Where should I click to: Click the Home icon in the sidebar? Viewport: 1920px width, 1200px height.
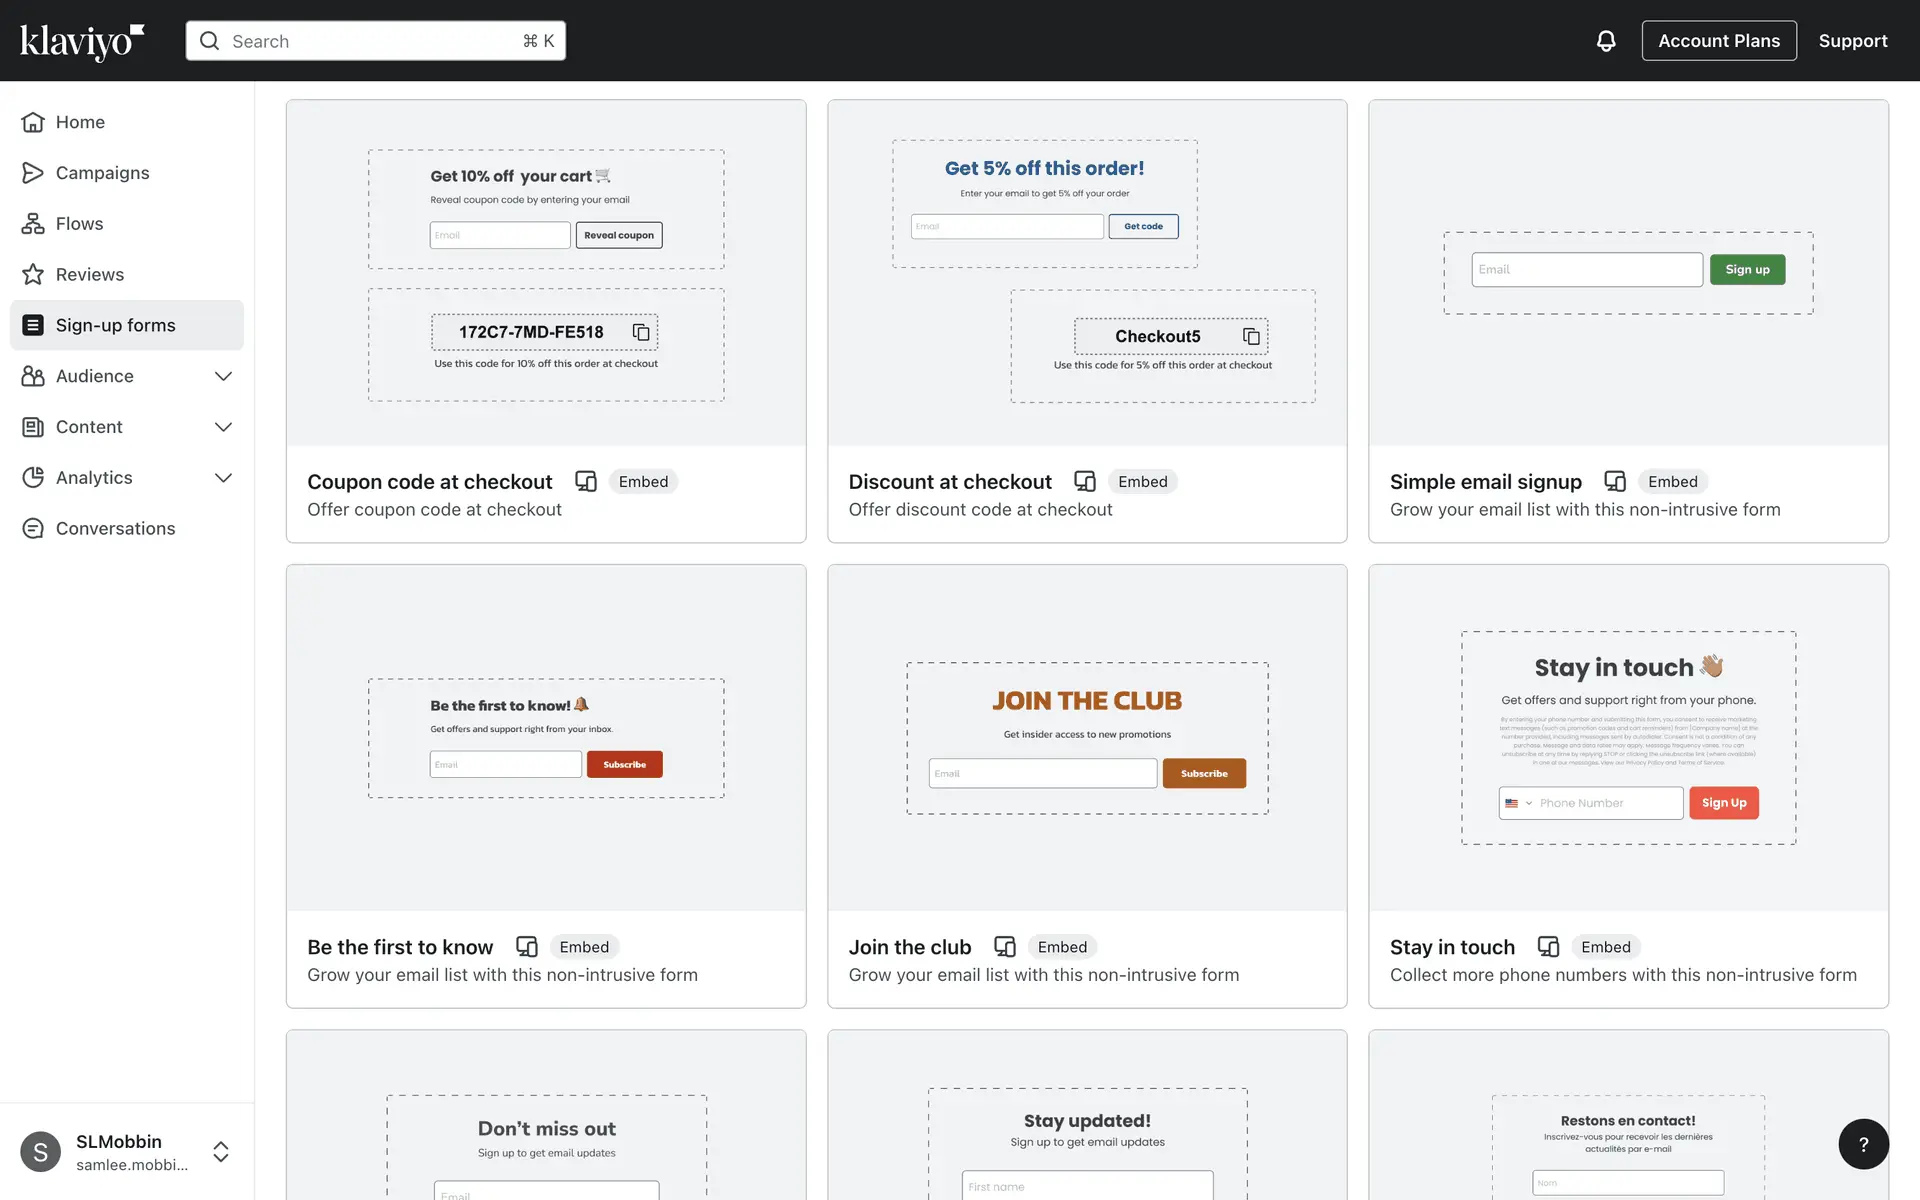click(x=33, y=122)
